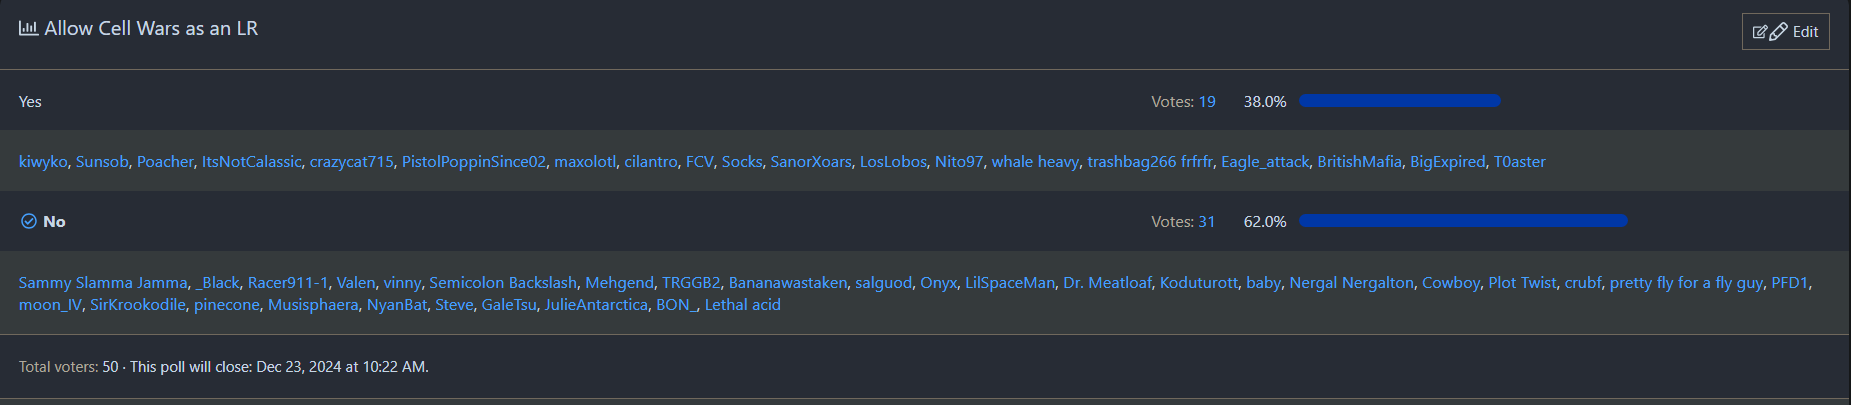Click the poll chart icon beside title
Image resolution: width=1851 pixels, height=405 pixels.
(28, 28)
